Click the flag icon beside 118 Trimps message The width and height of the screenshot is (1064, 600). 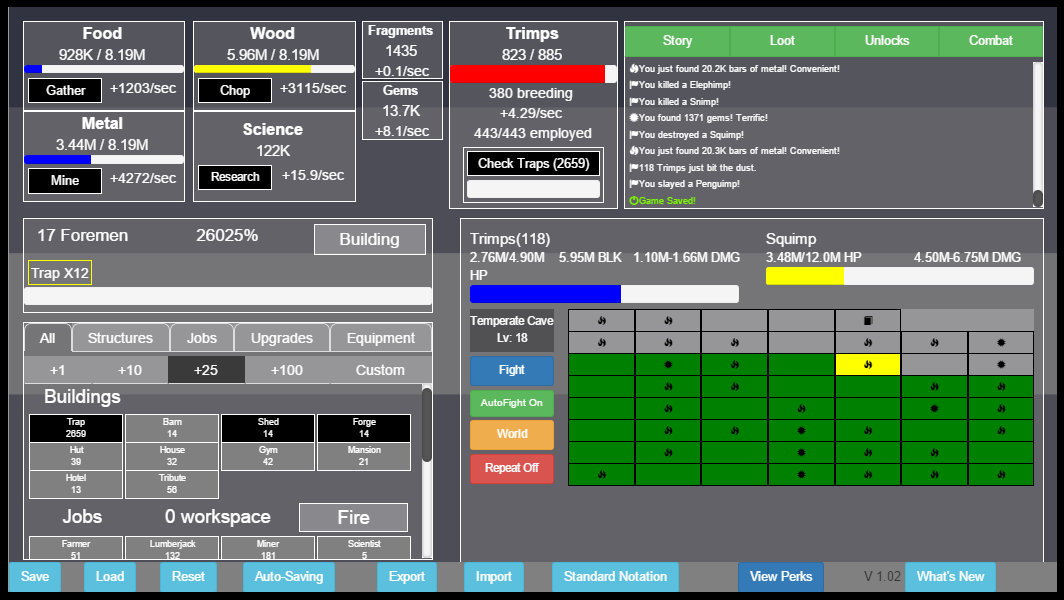633,168
